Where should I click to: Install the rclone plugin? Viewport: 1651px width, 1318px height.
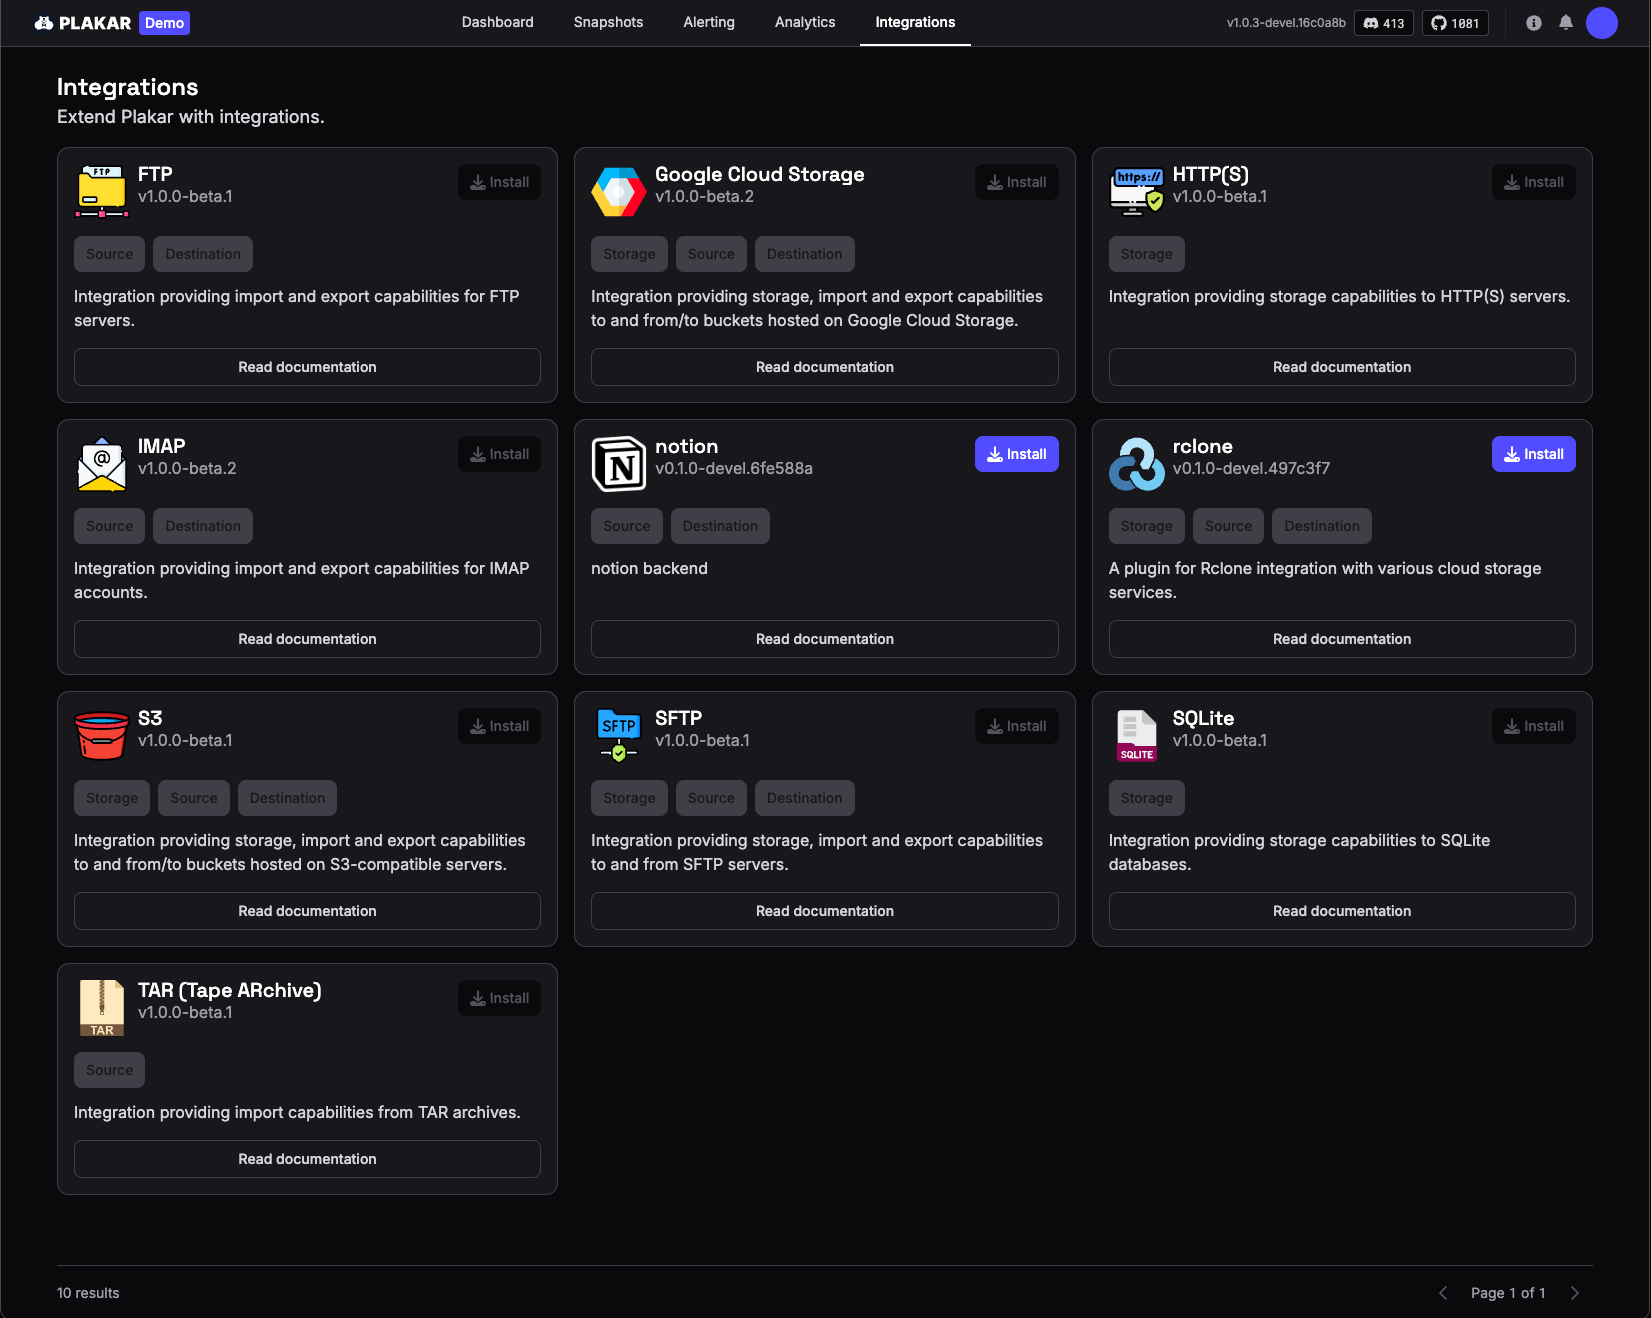[x=1533, y=454]
